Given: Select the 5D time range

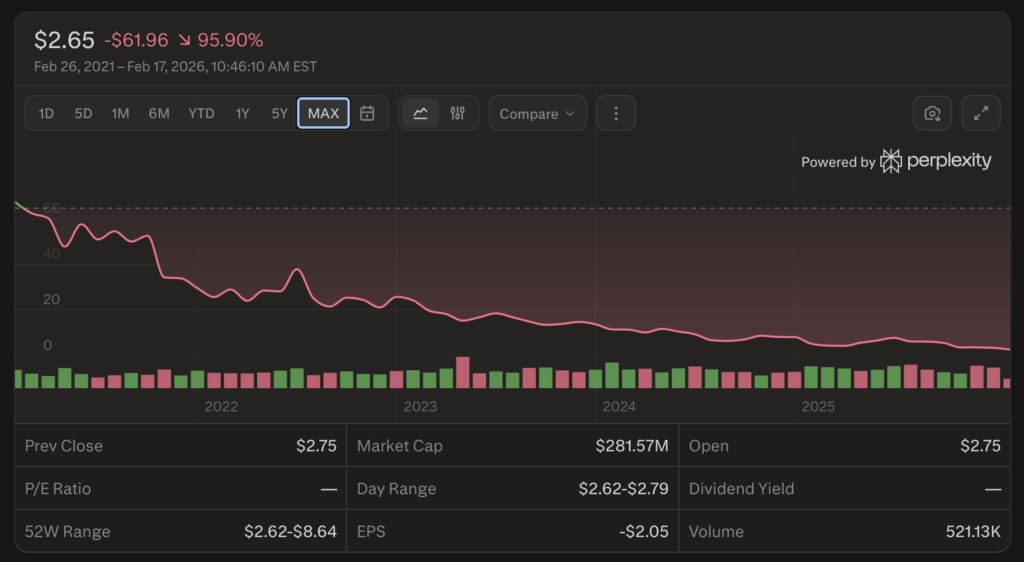Looking at the screenshot, I should pyautogui.click(x=83, y=114).
